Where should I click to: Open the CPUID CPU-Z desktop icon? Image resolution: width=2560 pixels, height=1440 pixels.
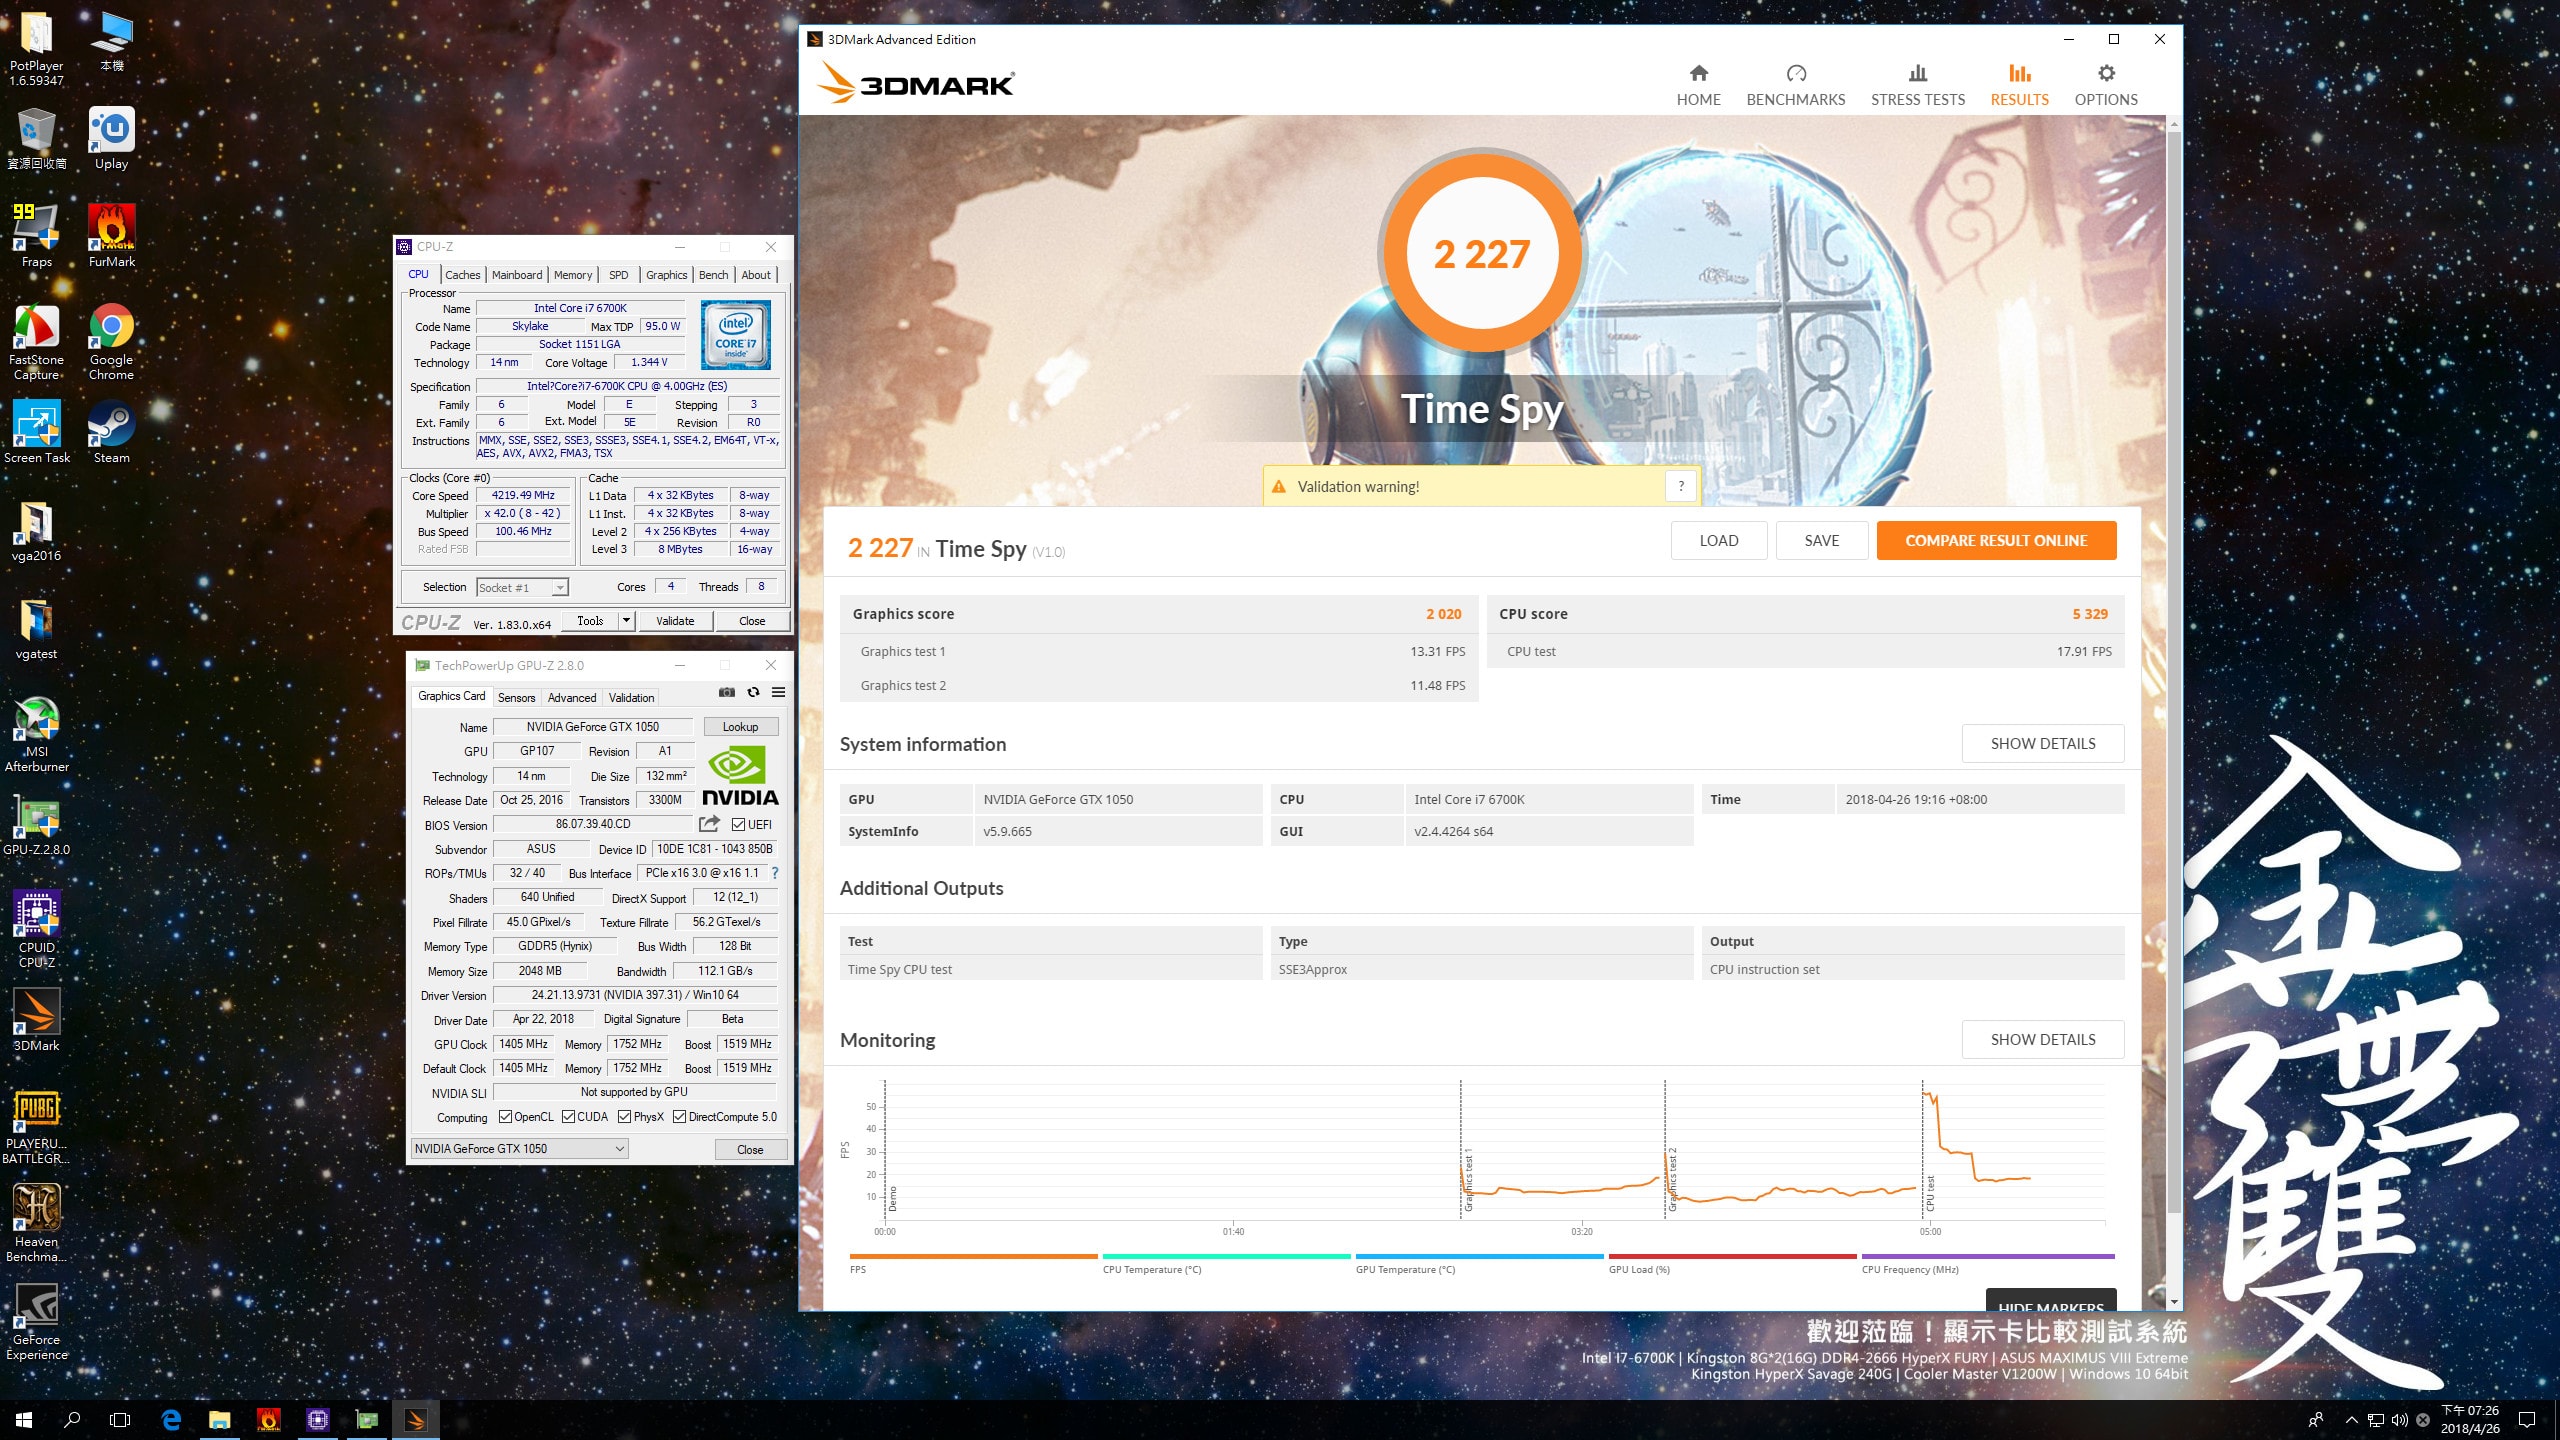pos(36,929)
